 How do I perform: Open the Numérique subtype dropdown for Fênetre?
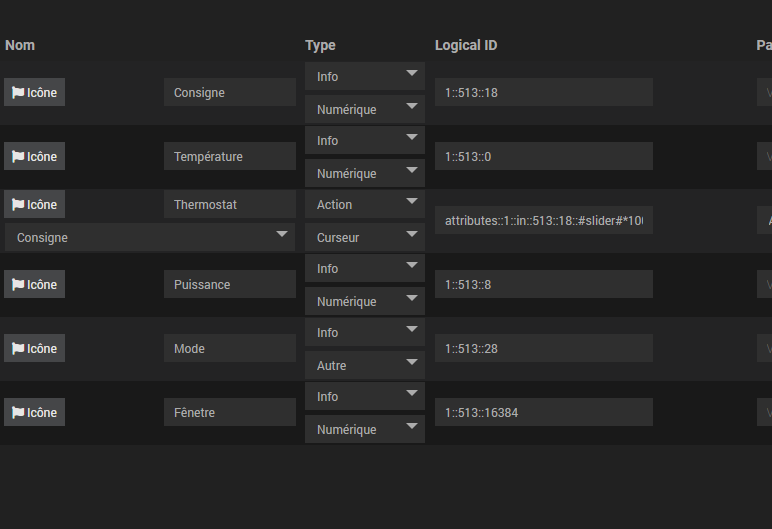[x=364, y=430]
